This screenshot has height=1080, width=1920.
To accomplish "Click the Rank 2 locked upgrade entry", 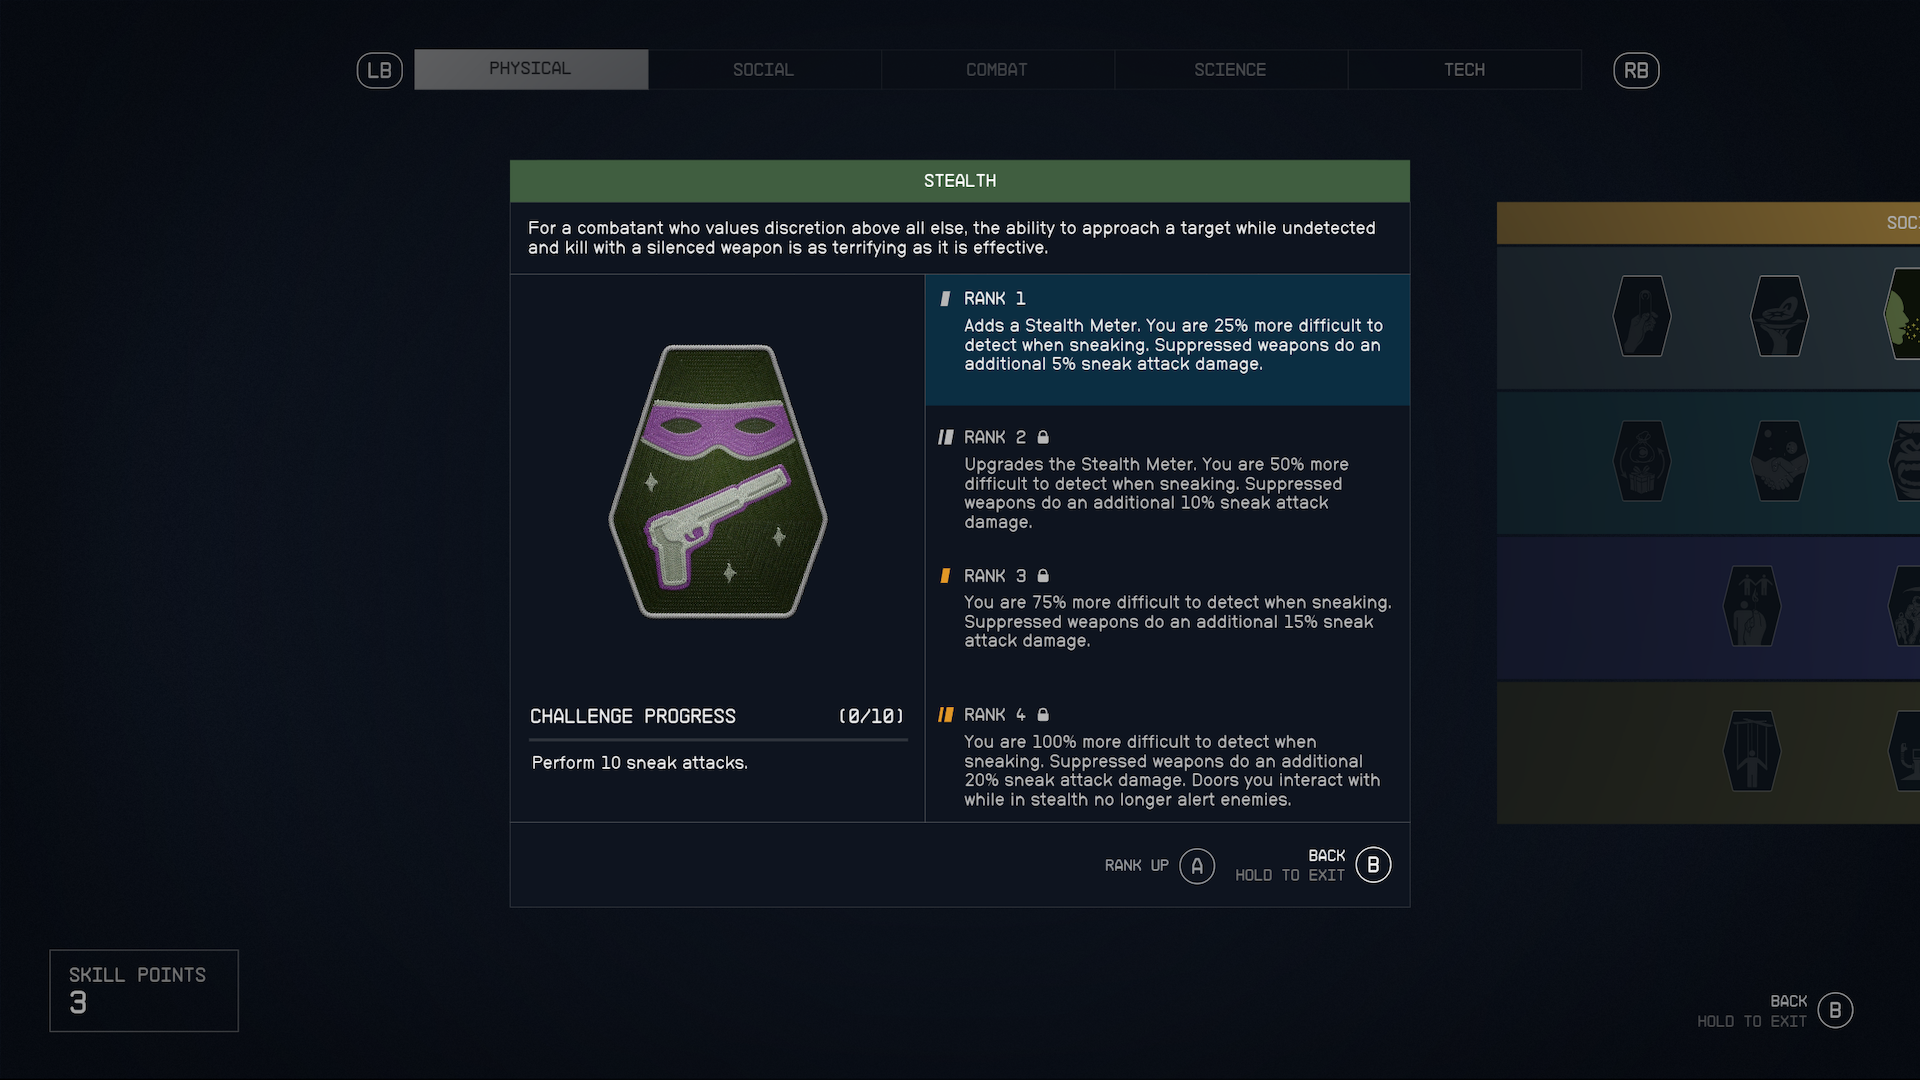I will (x=1167, y=479).
